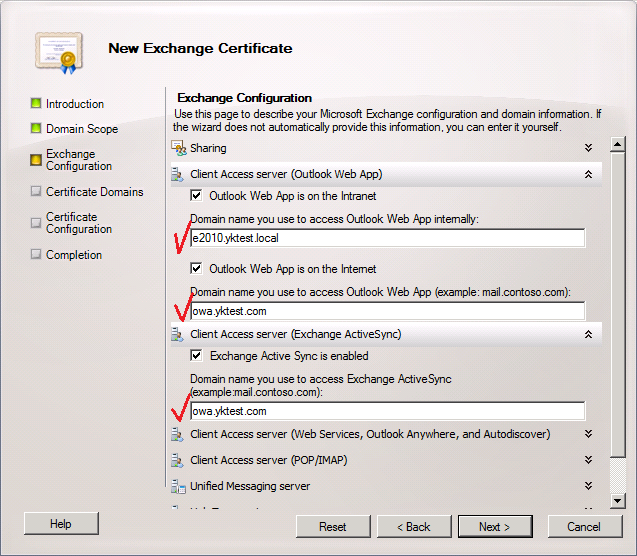Screen dimensions: 637x556
Task: Toggle Outlook Web App is on the Internet
Action: click(197, 269)
